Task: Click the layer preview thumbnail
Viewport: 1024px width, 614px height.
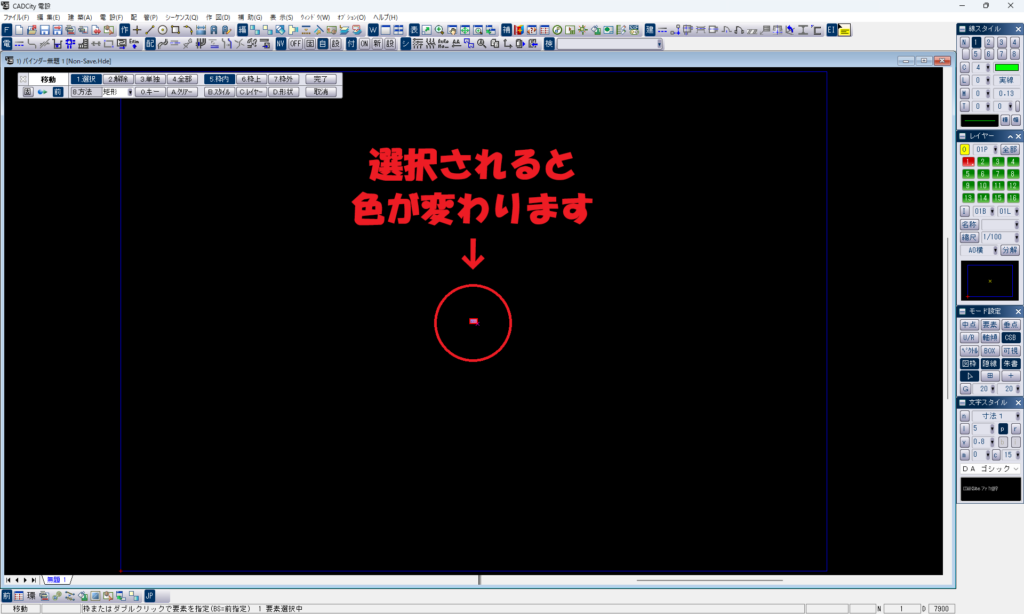Action: click(990, 281)
